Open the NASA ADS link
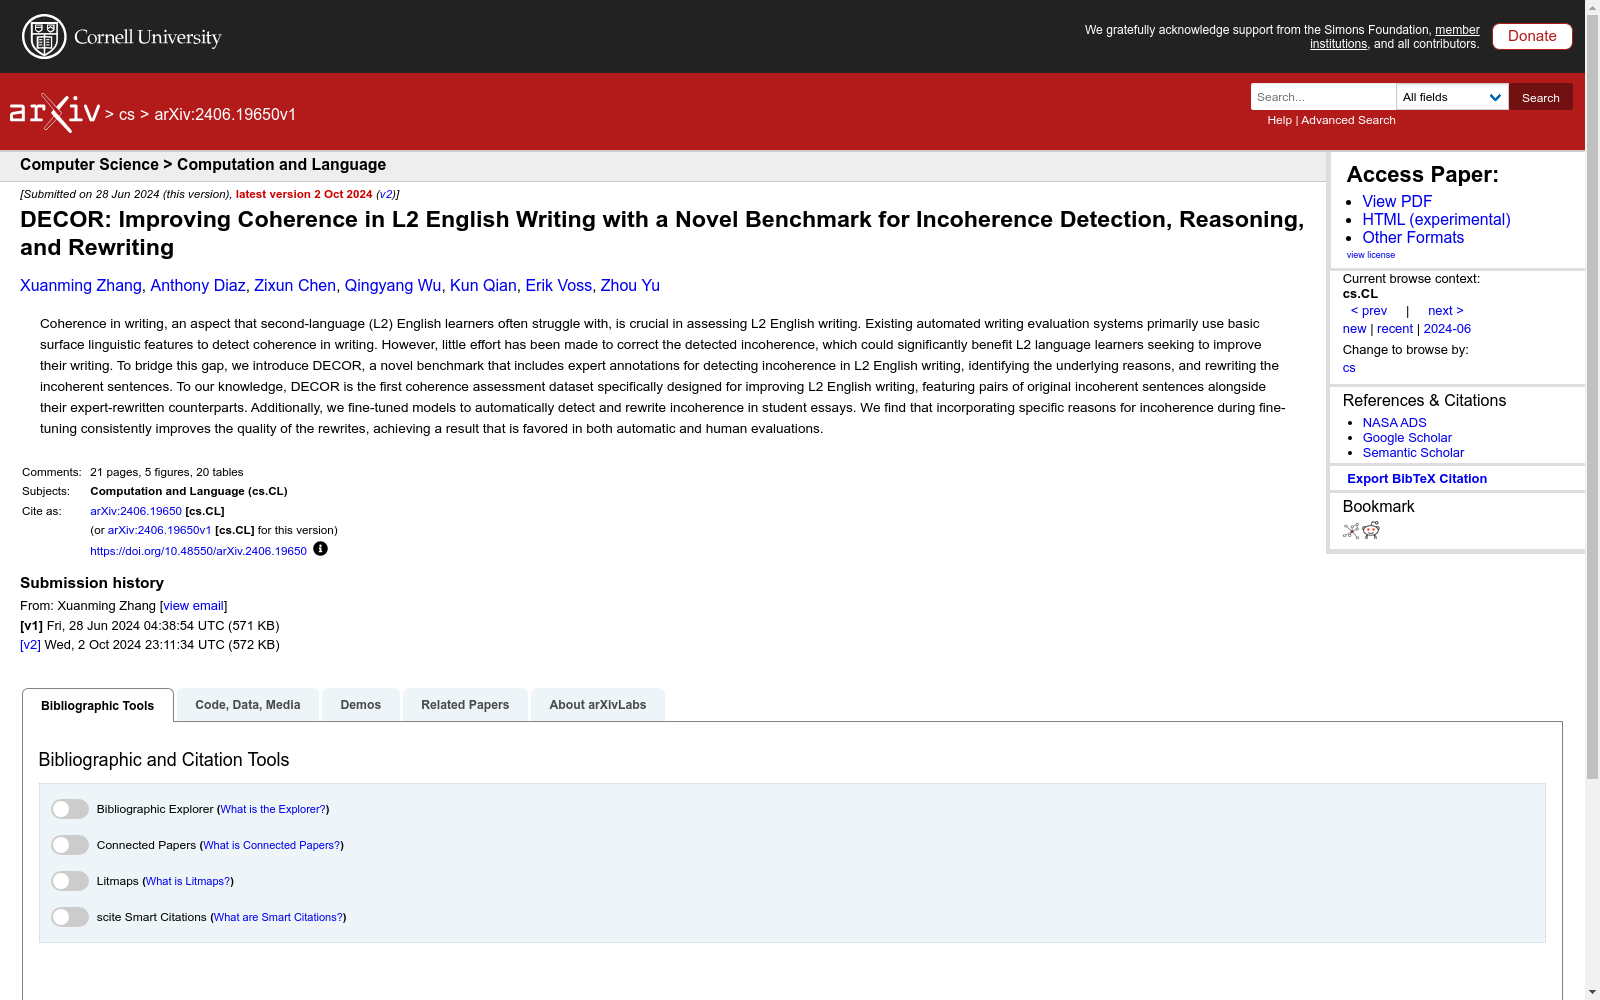This screenshot has width=1600, height=1000. 1394,423
